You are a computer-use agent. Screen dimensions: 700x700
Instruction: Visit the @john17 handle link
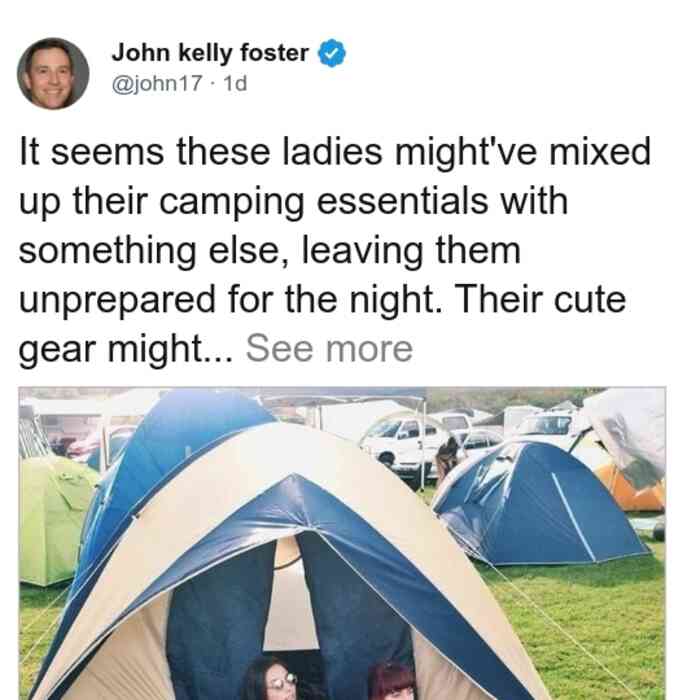pos(157,83)
